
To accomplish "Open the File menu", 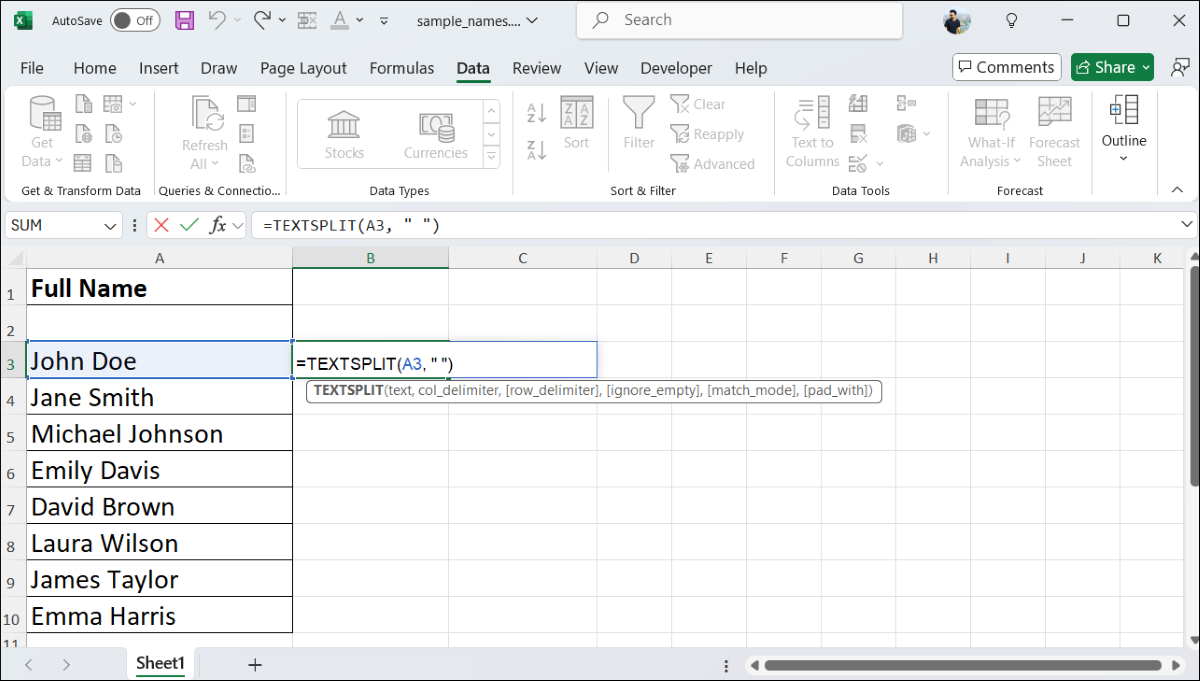I will tap(32, 68).
